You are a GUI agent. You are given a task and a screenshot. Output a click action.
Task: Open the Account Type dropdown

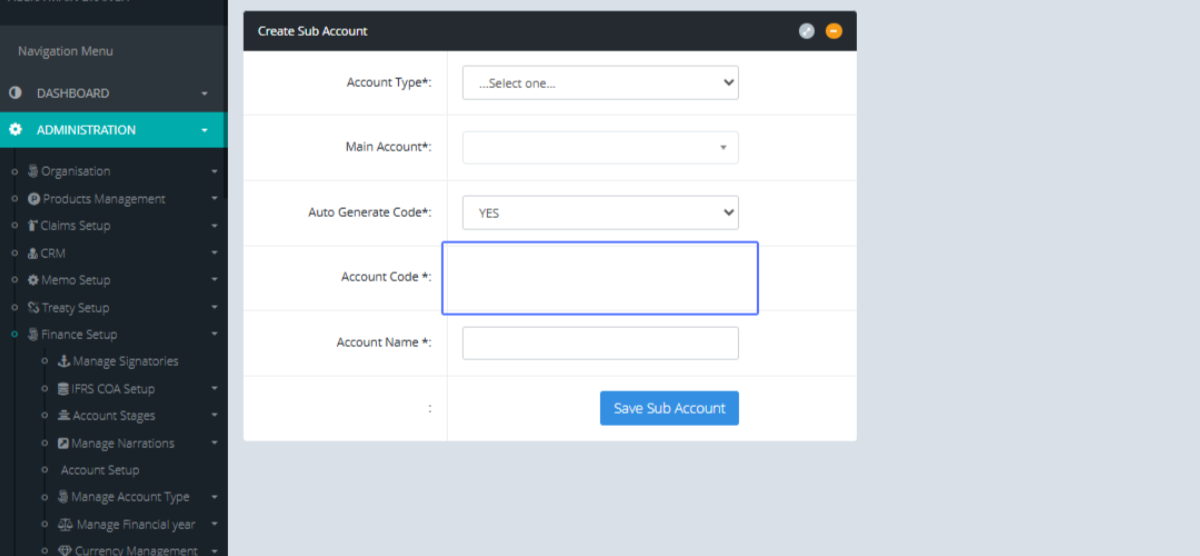600,83
